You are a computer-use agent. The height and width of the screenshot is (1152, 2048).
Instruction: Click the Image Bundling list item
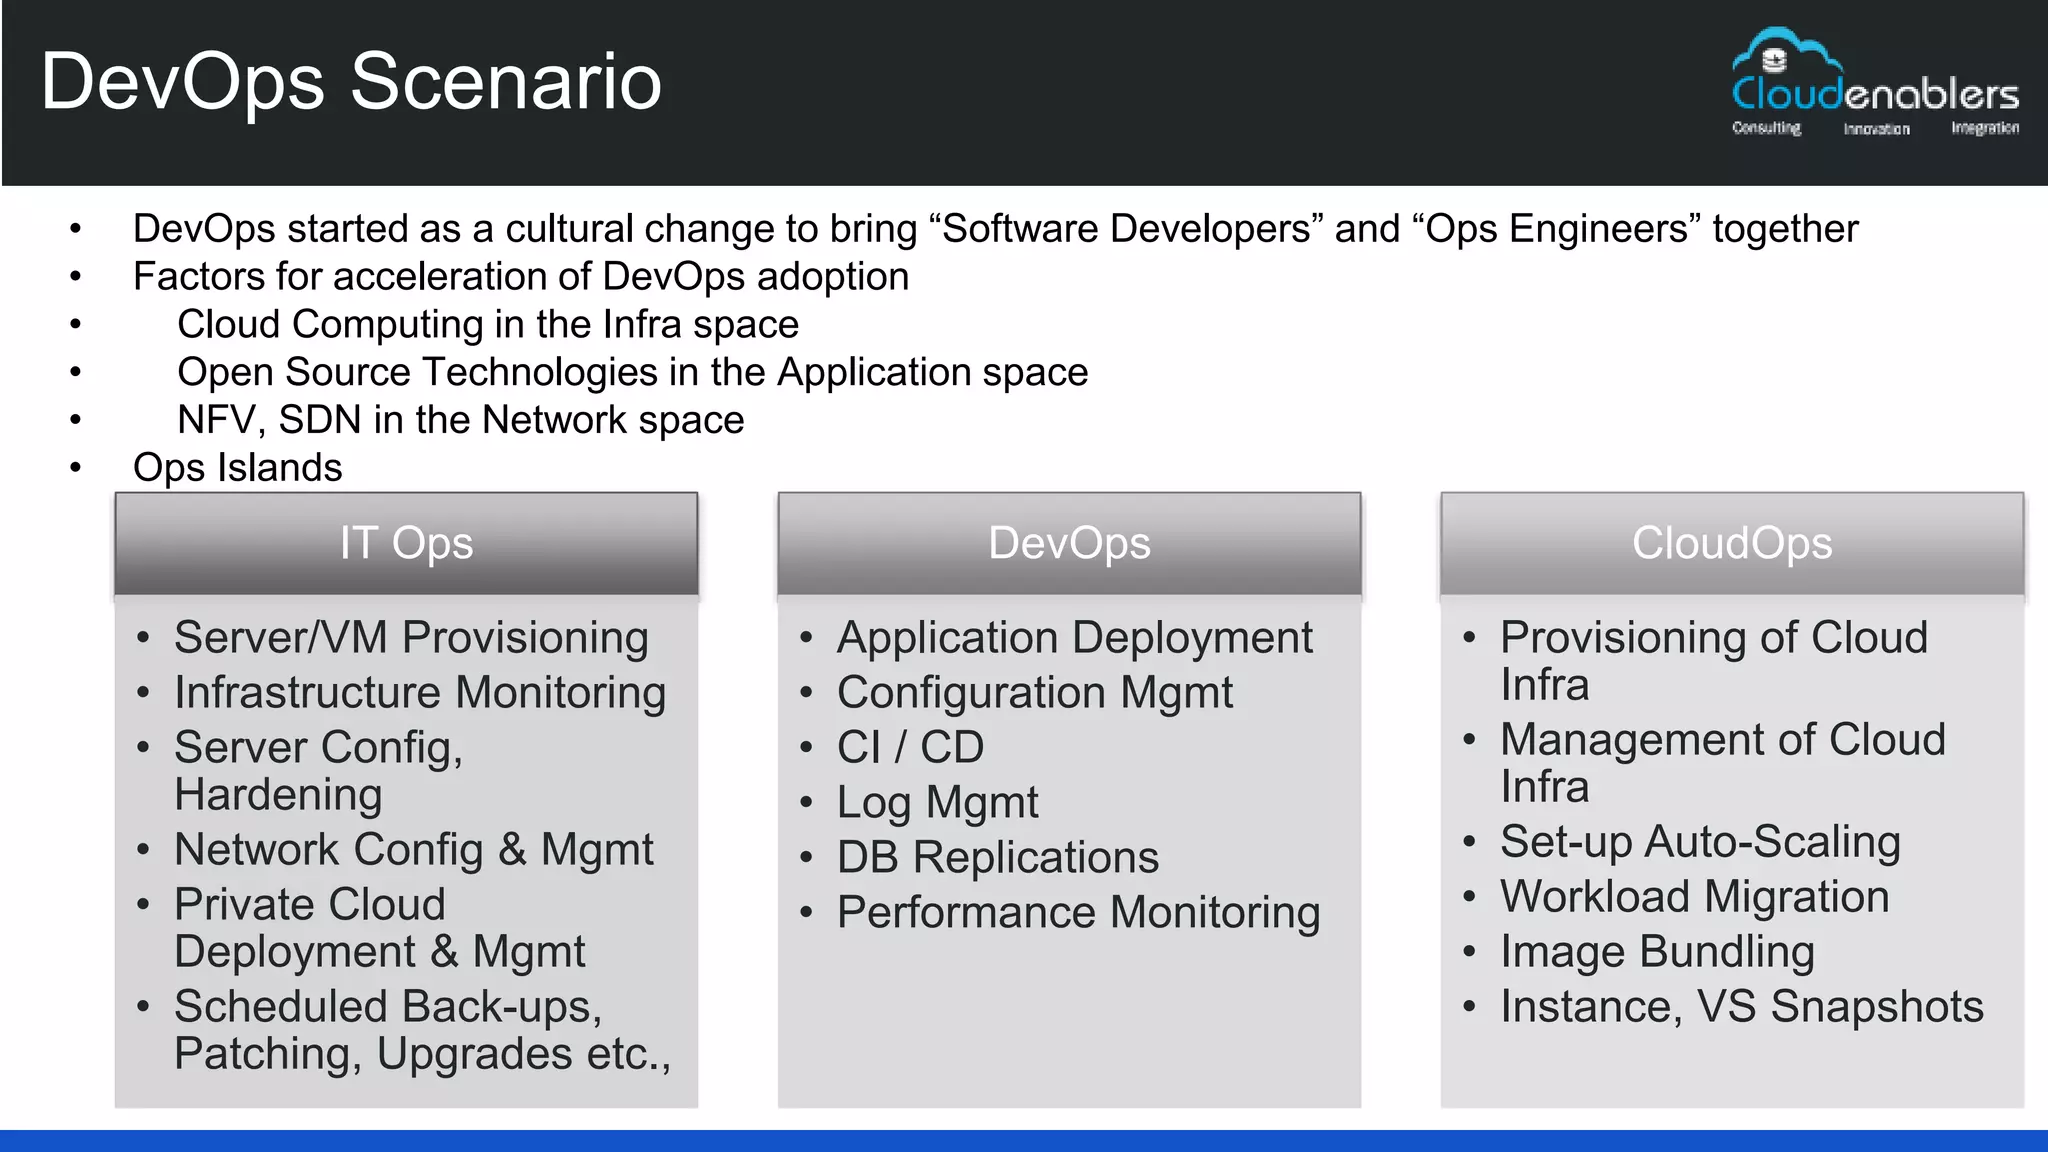click(x=1657, y=952)
